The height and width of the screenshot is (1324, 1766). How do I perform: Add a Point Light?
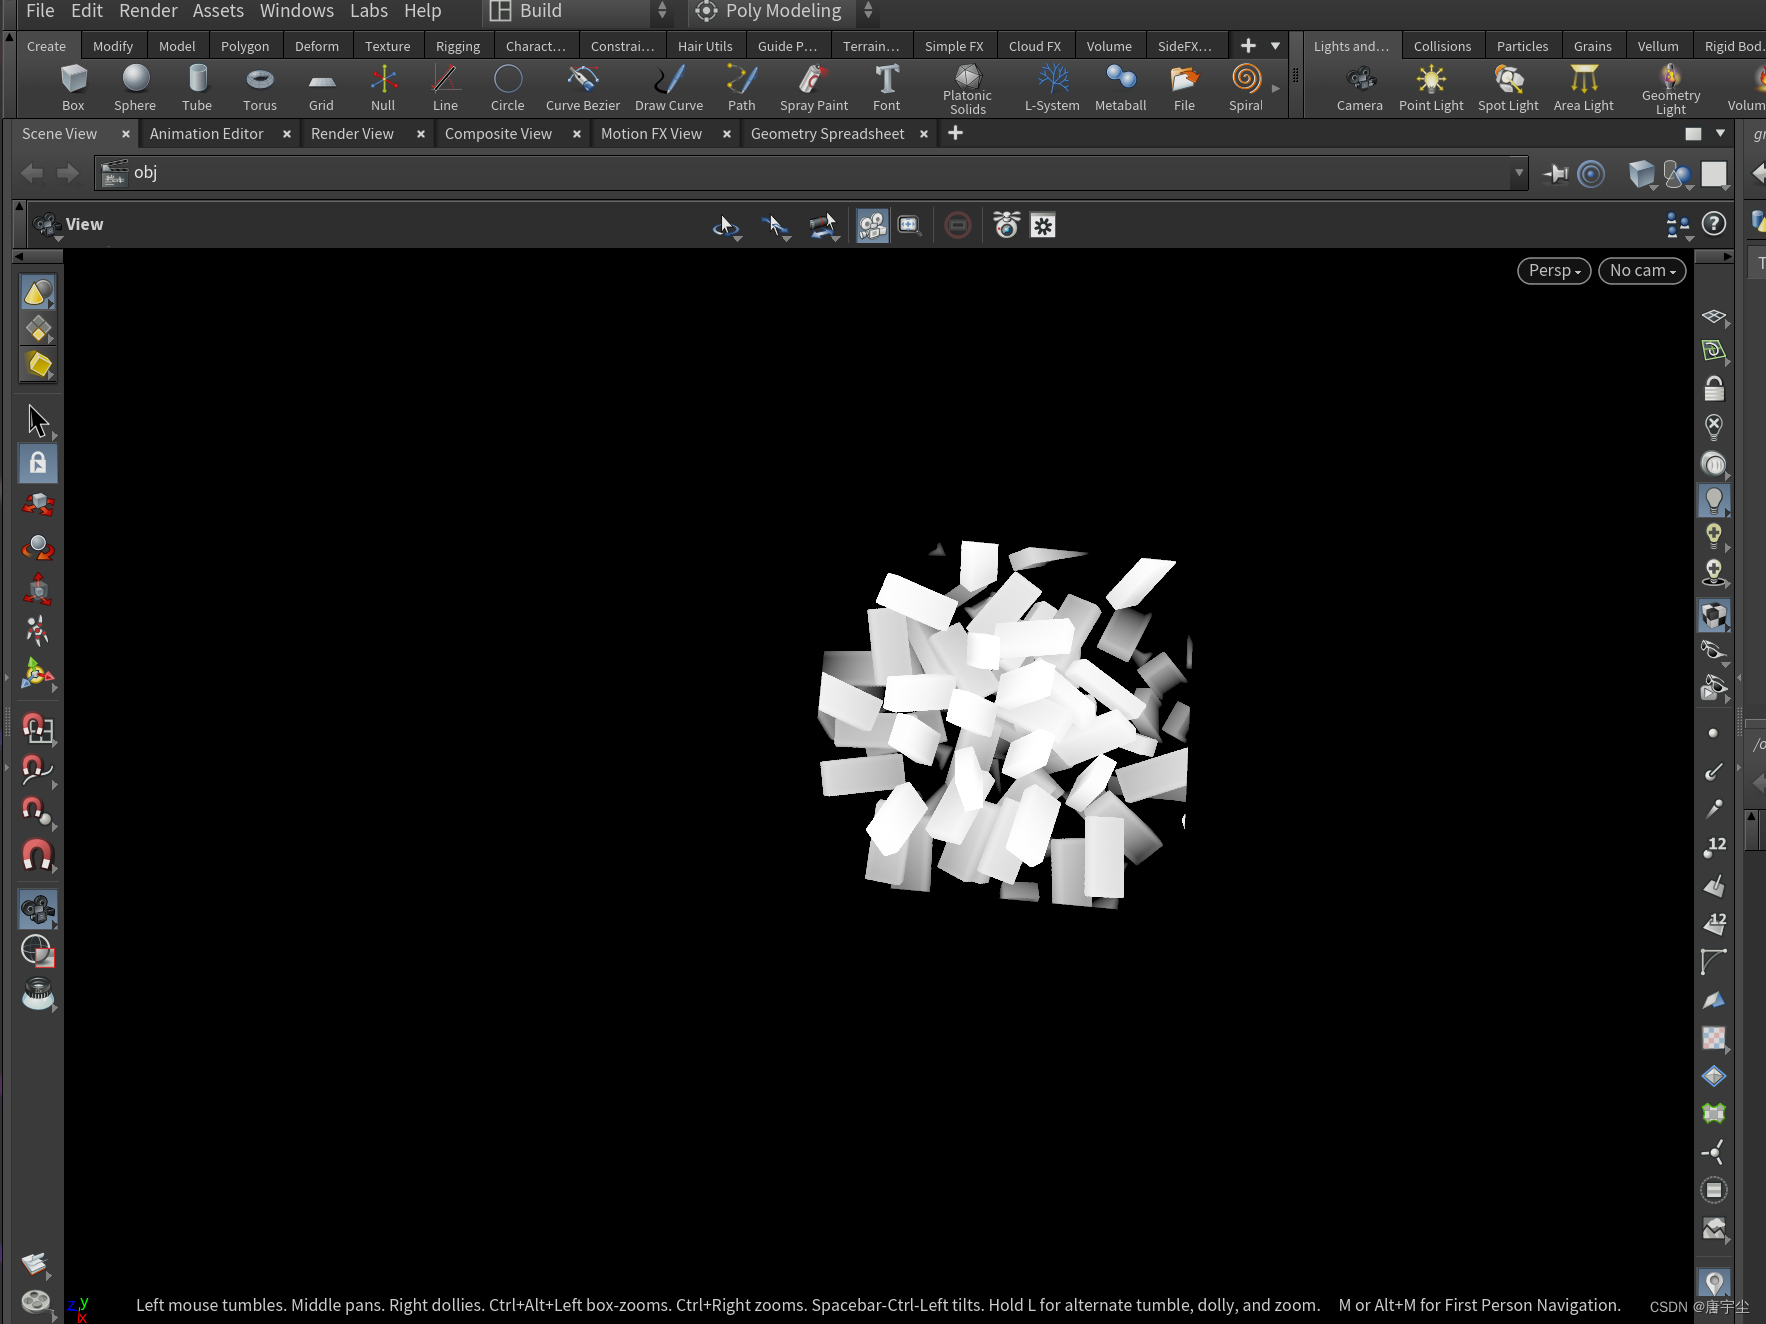pyautogui.click(x=1431, y=88)
